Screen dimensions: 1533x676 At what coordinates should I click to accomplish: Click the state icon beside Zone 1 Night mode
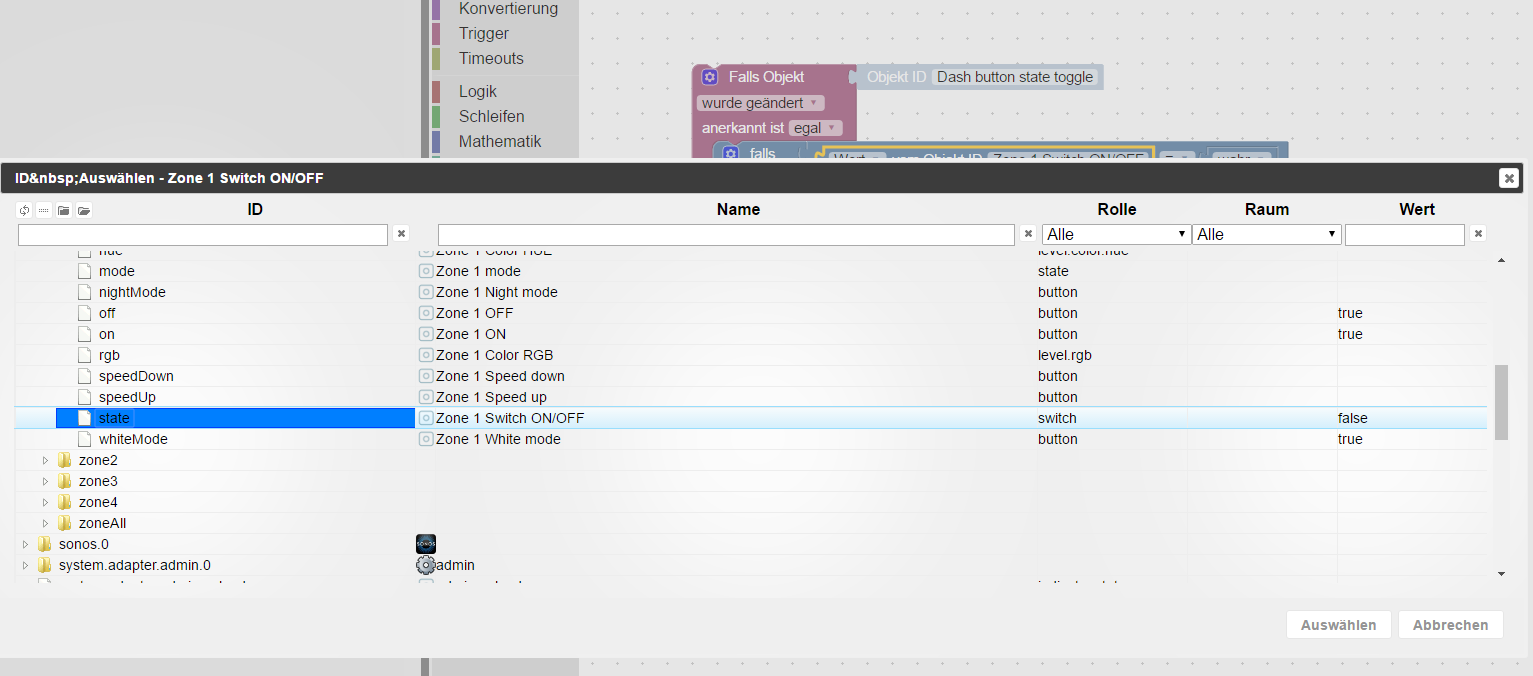tap(426, 292)
